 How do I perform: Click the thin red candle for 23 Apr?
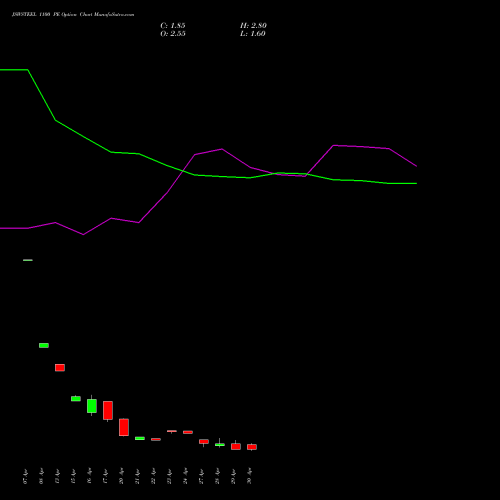[x=172, y=431]
